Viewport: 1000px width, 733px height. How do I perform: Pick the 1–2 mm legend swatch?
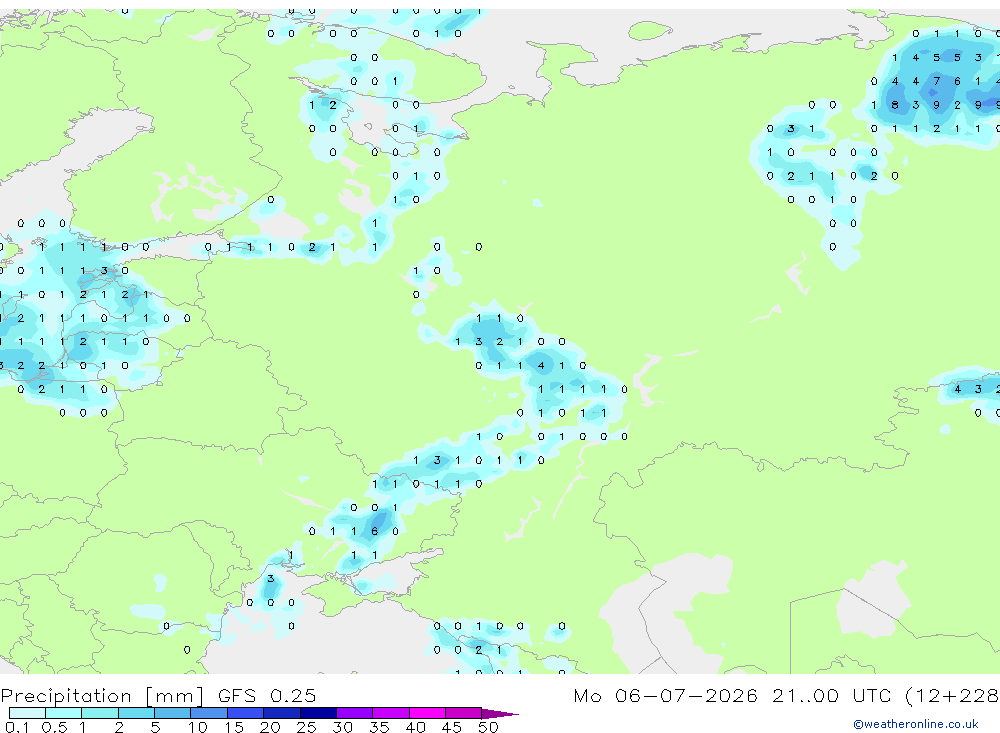(99, 713)
